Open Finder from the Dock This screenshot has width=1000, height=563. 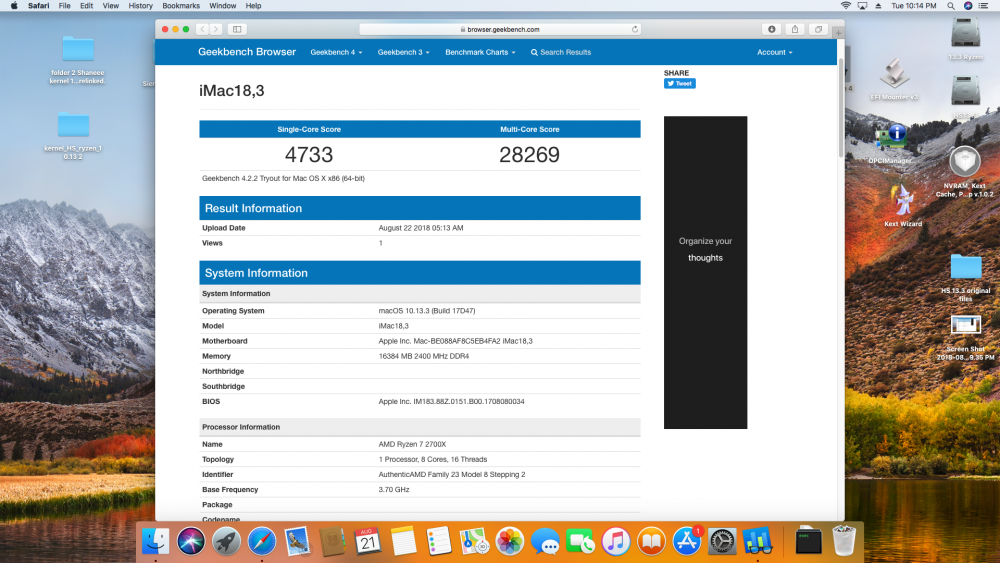pyautogui.click(x=155, y=541)
